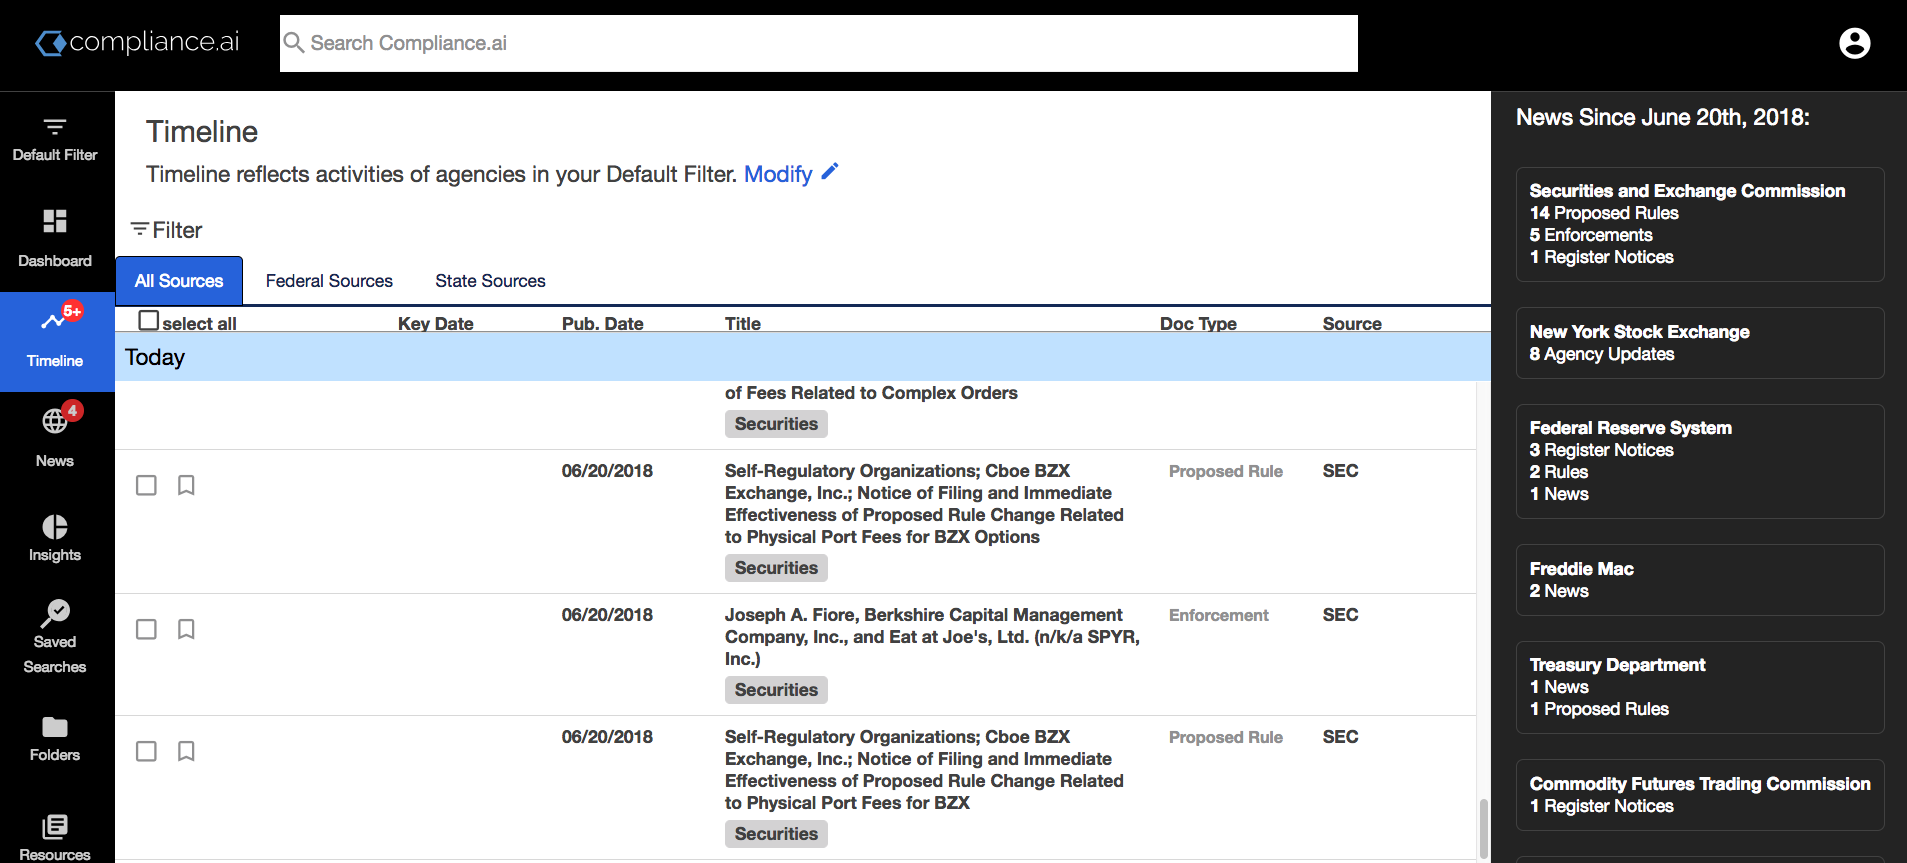This screenshot has height=863, width=1907.
Task: Open Resources in the sidebar
Action: tap(55, 837)
